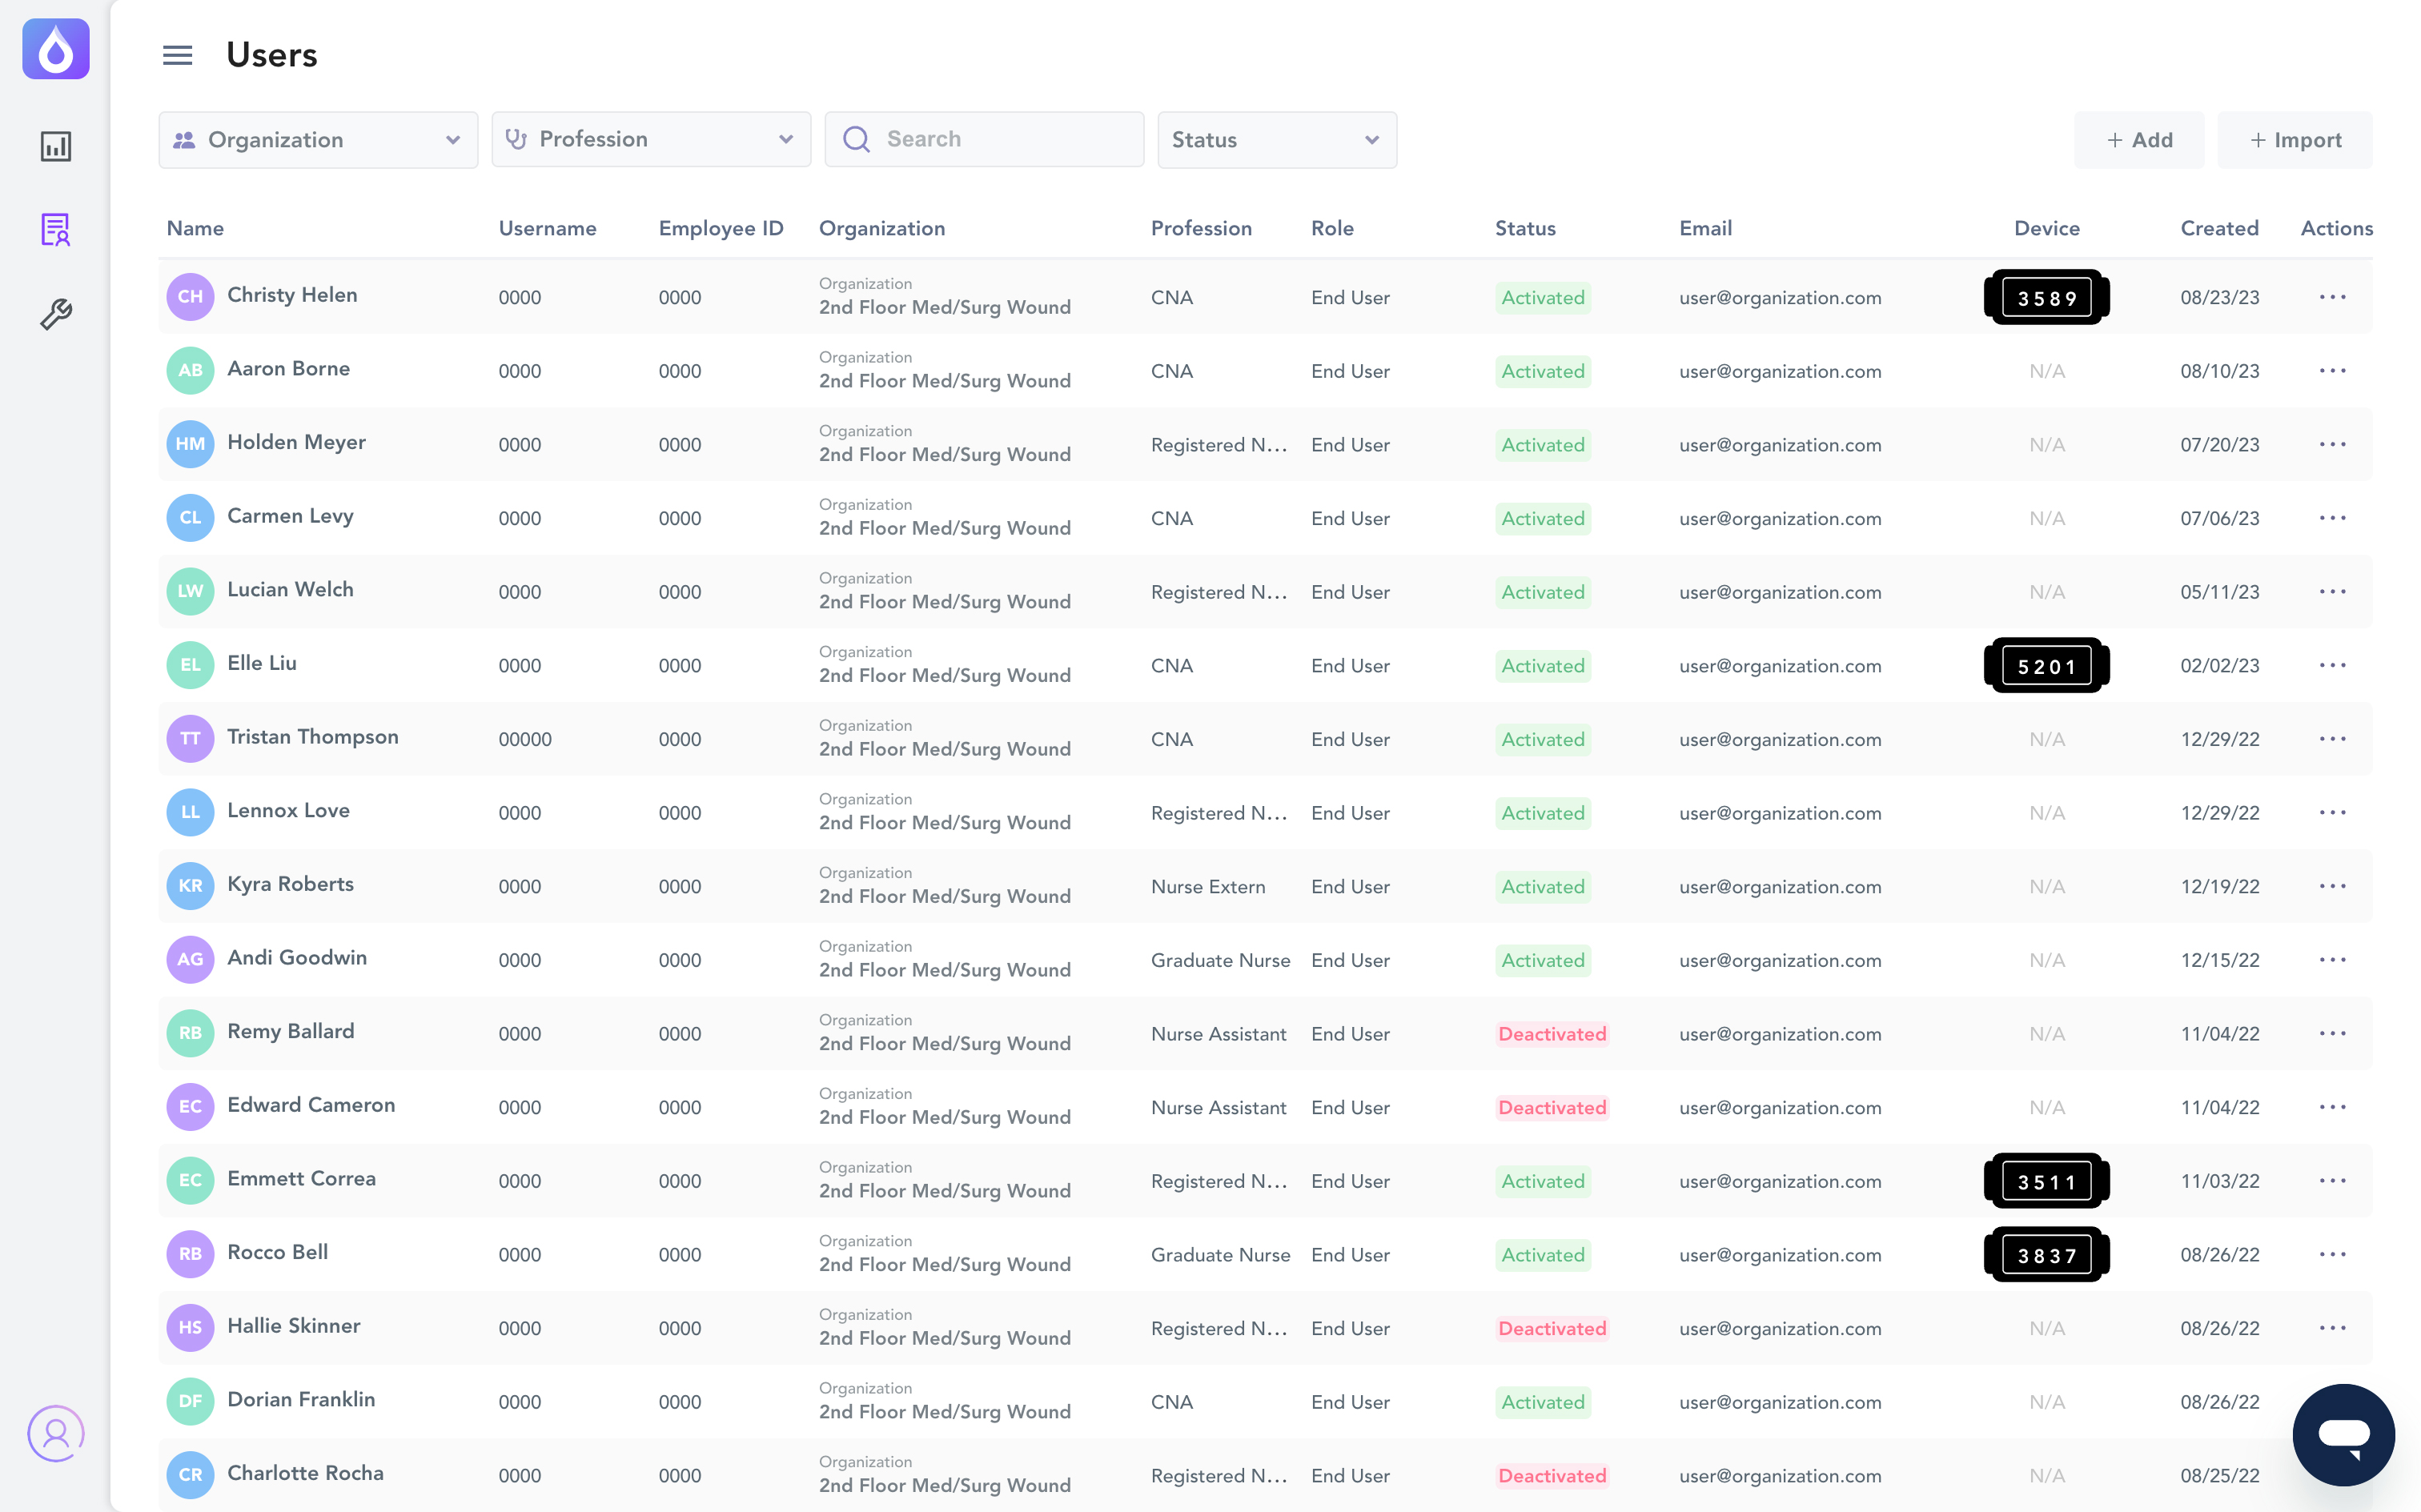Open the hamburger navigation menu
Viewport: 2421px width, 1512px height.
(177, 55)
